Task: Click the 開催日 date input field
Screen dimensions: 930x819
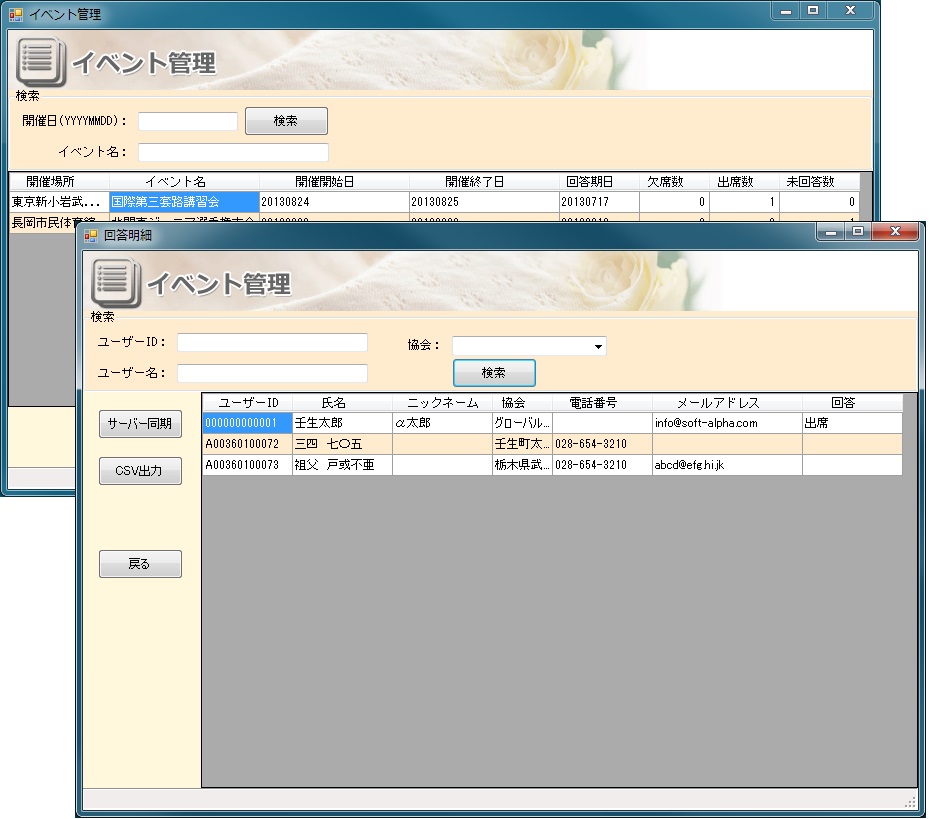Action: coord(187,121)
